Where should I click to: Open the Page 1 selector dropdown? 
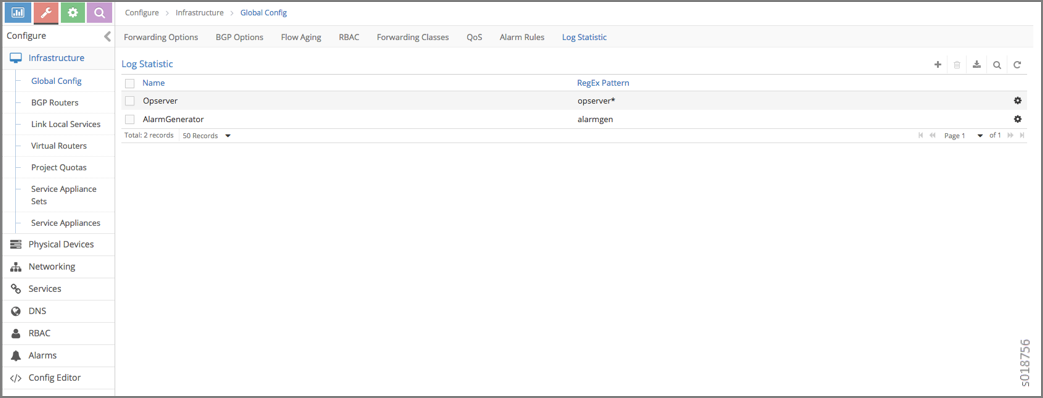pyautogui.click(x=963, y=135)
